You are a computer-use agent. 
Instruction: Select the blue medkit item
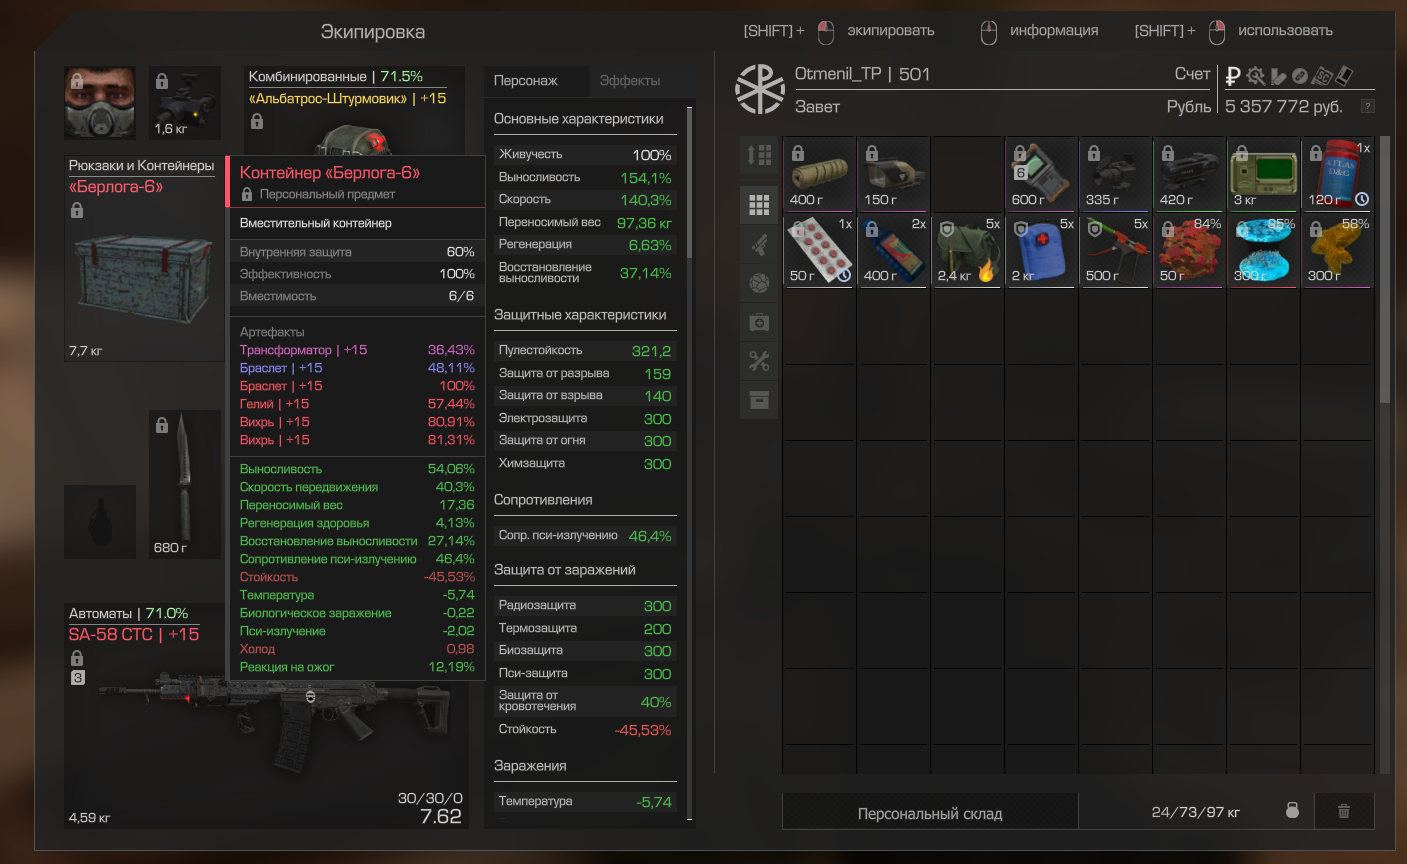coord(1042,252)
